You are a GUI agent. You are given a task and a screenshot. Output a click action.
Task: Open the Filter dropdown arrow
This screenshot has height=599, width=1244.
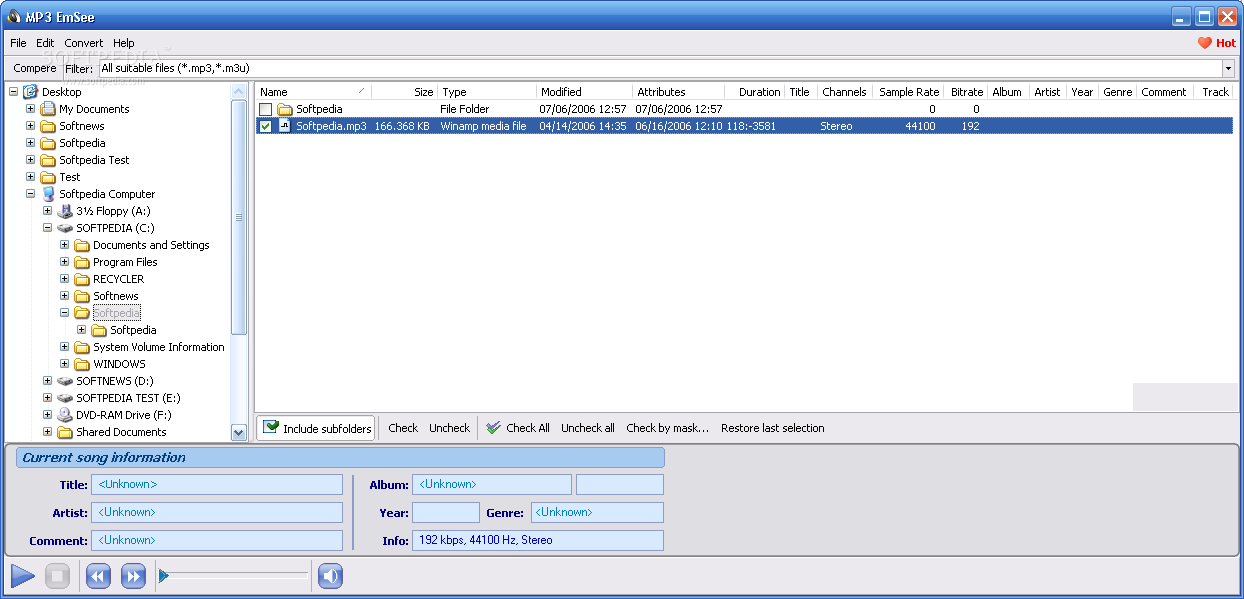click(1228, 68)
